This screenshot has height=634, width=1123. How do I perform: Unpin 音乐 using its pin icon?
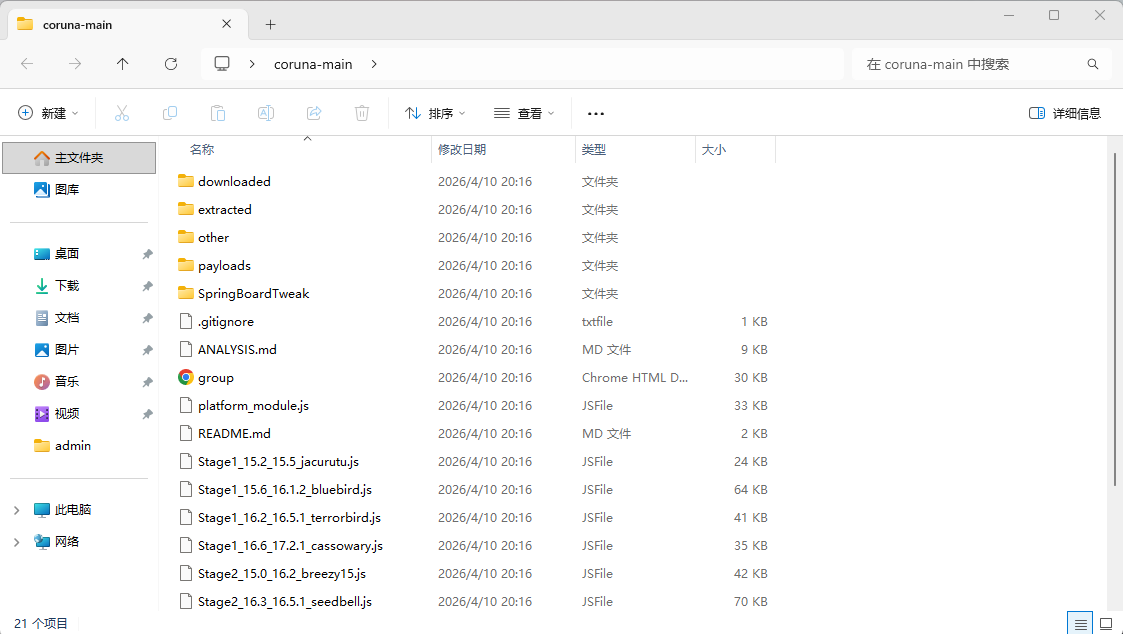coord(147,383)
